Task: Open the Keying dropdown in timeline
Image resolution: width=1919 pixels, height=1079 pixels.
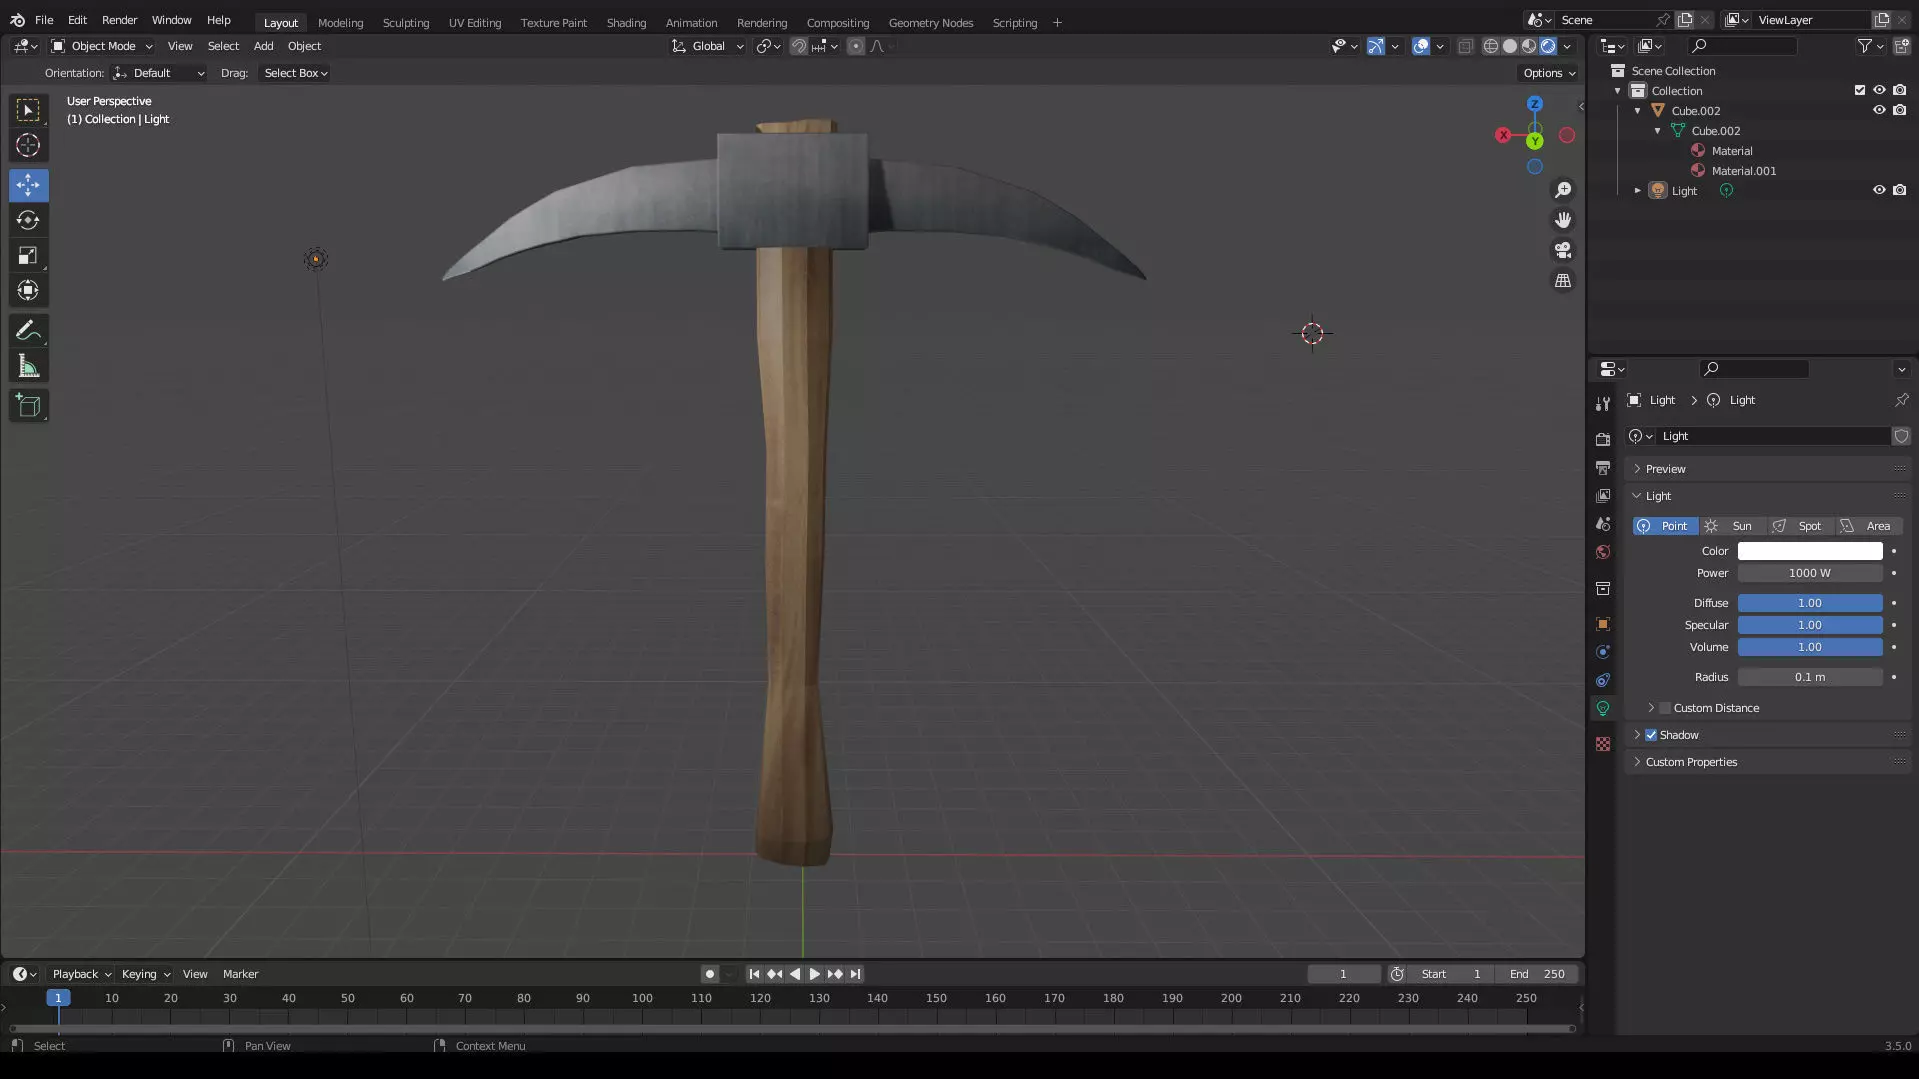Action: (145, 974)
